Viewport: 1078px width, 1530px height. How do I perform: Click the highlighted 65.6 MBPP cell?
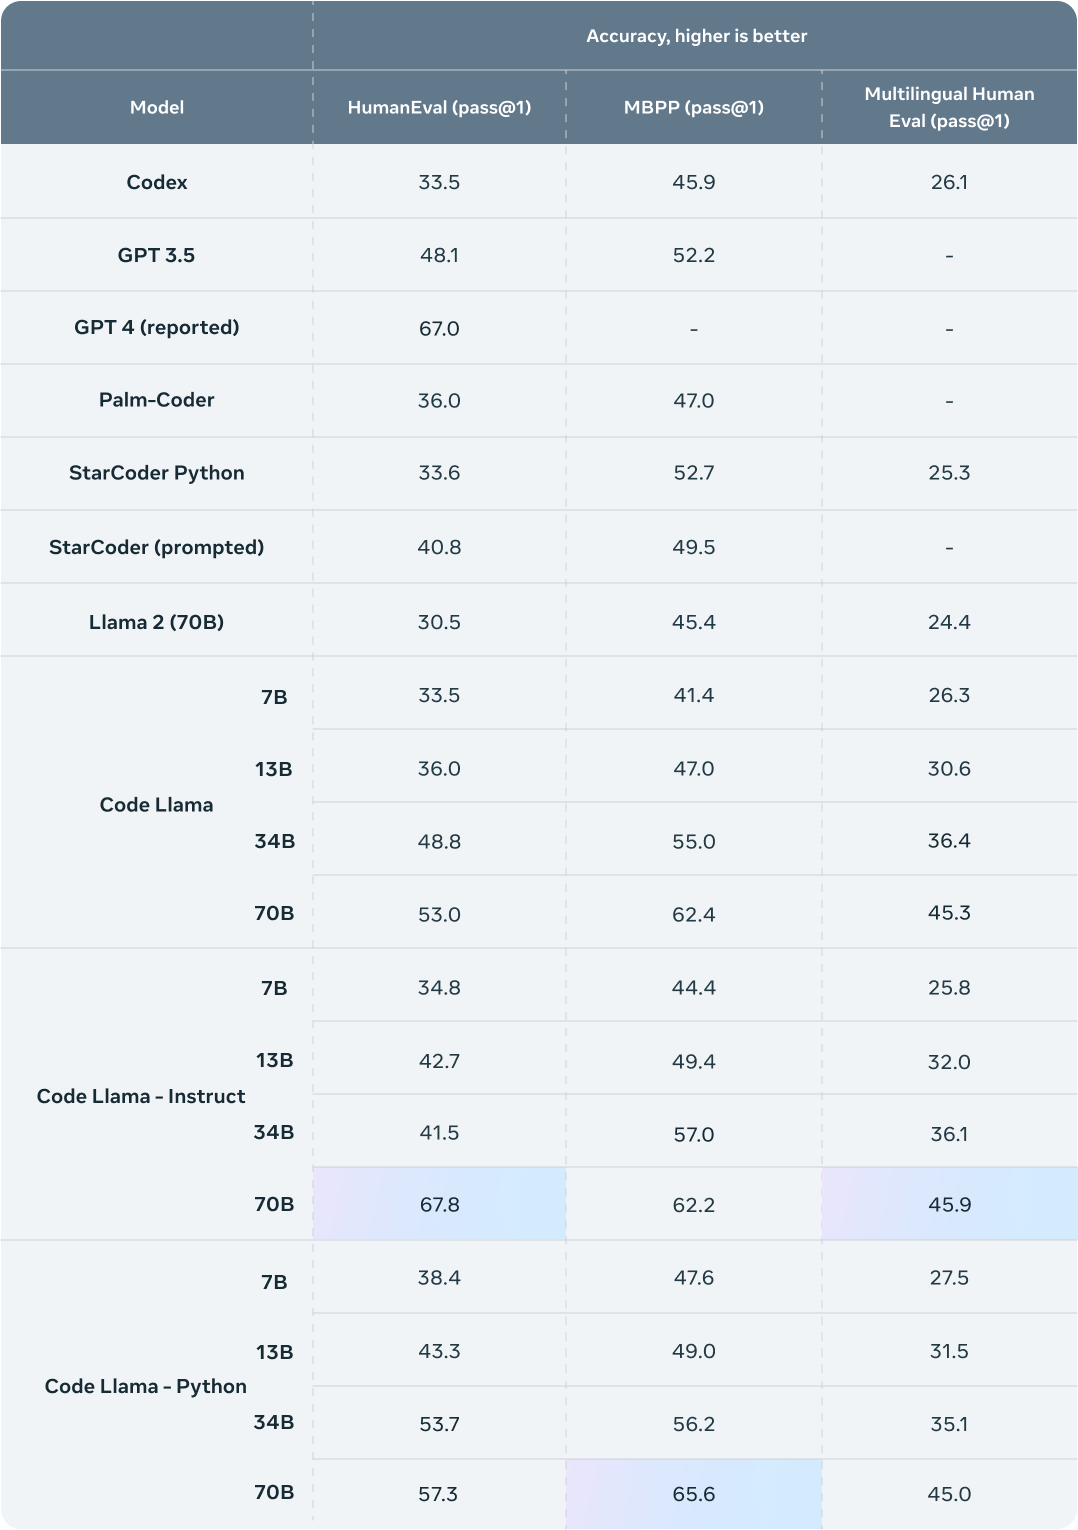694,1494
